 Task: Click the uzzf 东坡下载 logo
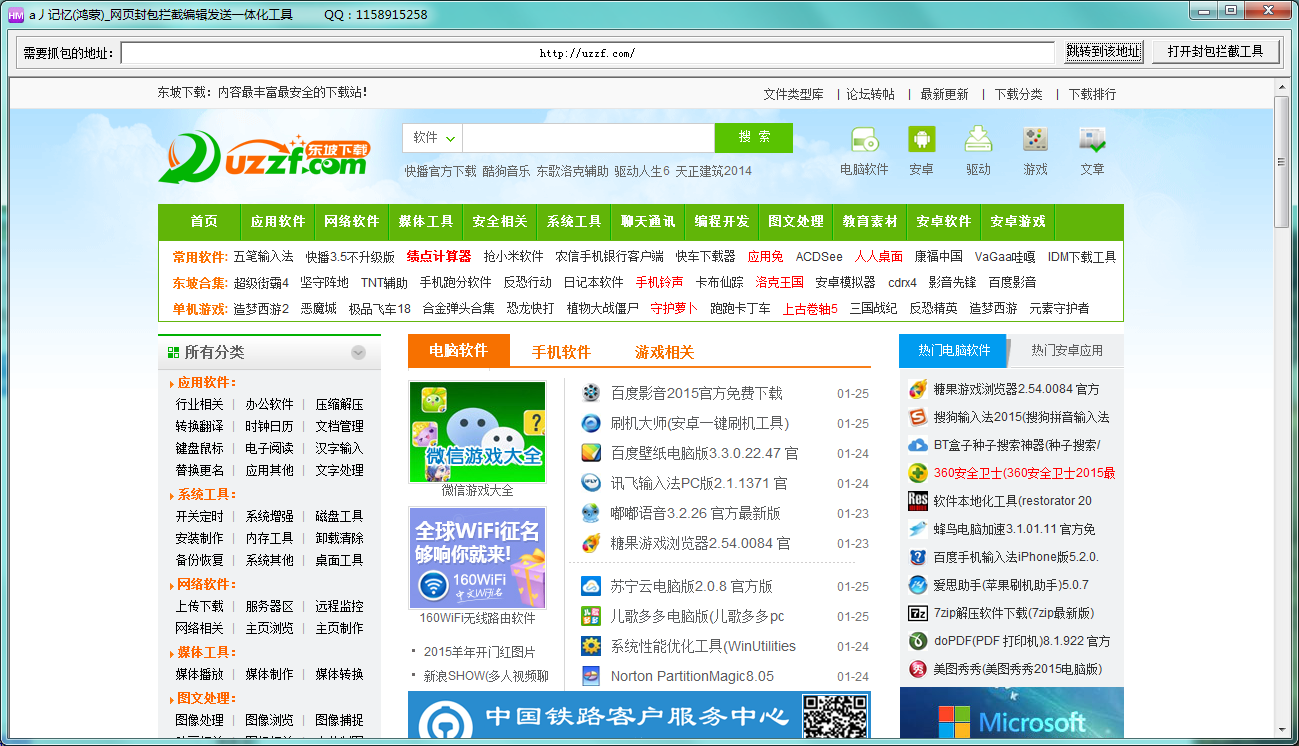pyautogui.click(x=264, y=158)
